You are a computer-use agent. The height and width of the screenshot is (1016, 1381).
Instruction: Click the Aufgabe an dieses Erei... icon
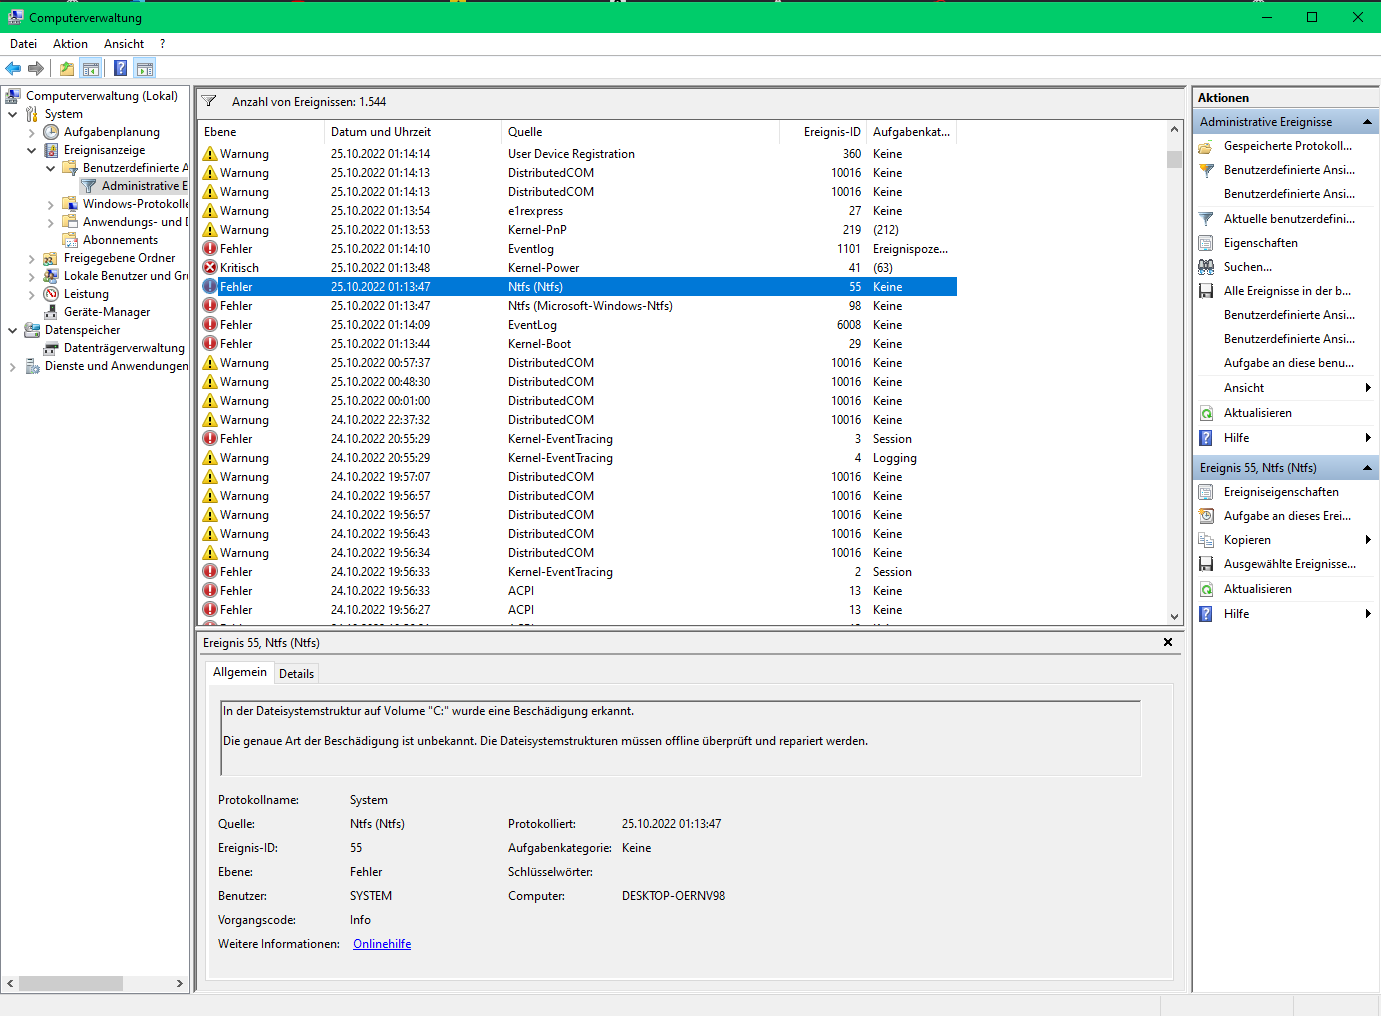pyautogui.click(x=1206, y=516)
